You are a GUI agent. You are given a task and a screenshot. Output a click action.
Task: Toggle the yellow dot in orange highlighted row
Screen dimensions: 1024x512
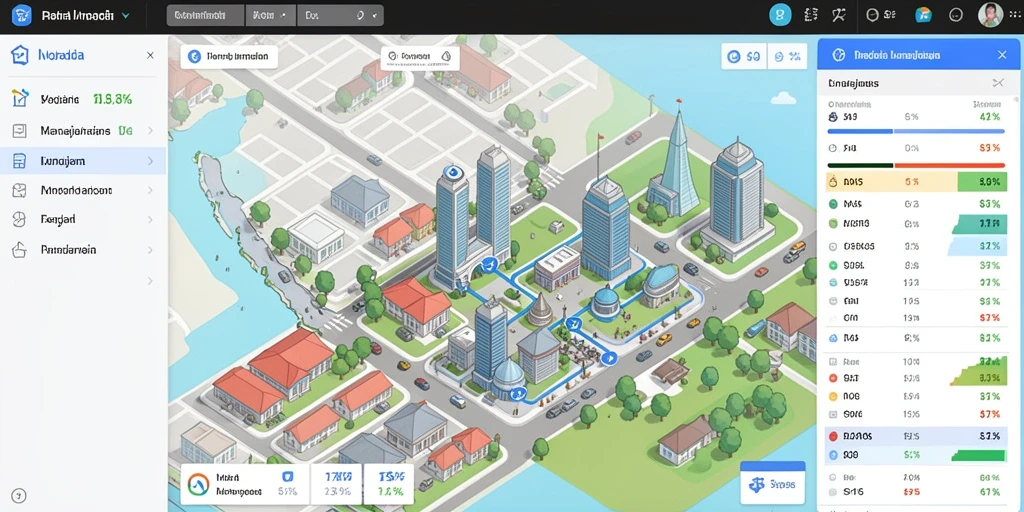(833, 182)
